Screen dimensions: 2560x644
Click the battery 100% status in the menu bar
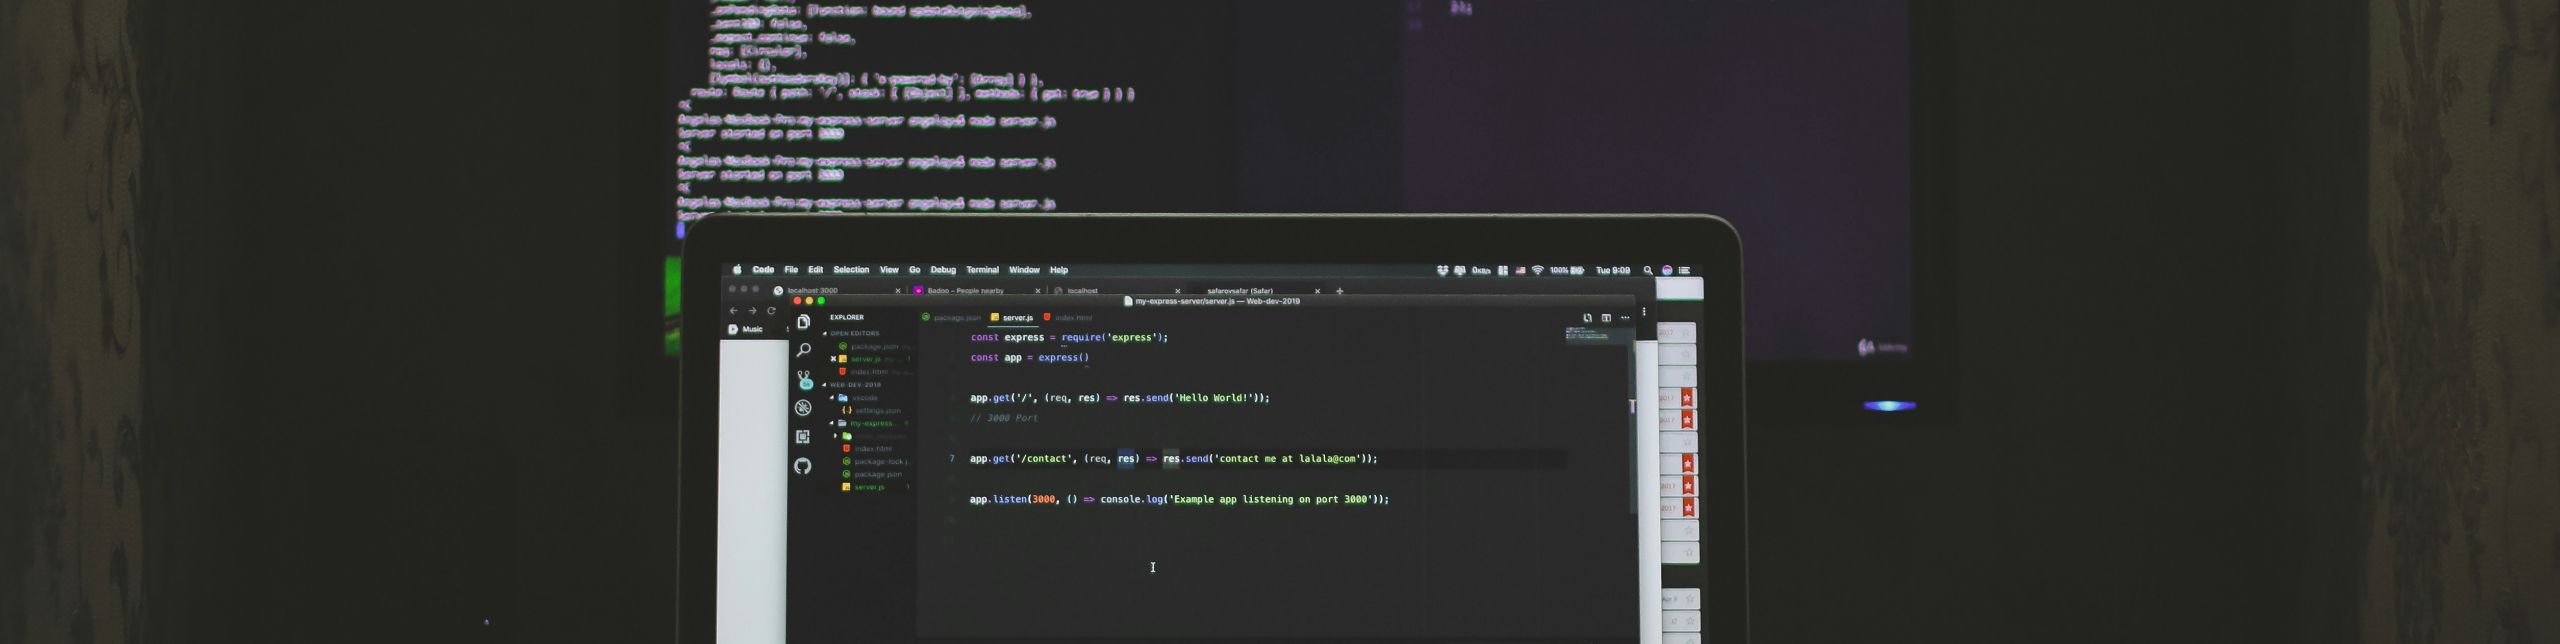point(1567,271)
